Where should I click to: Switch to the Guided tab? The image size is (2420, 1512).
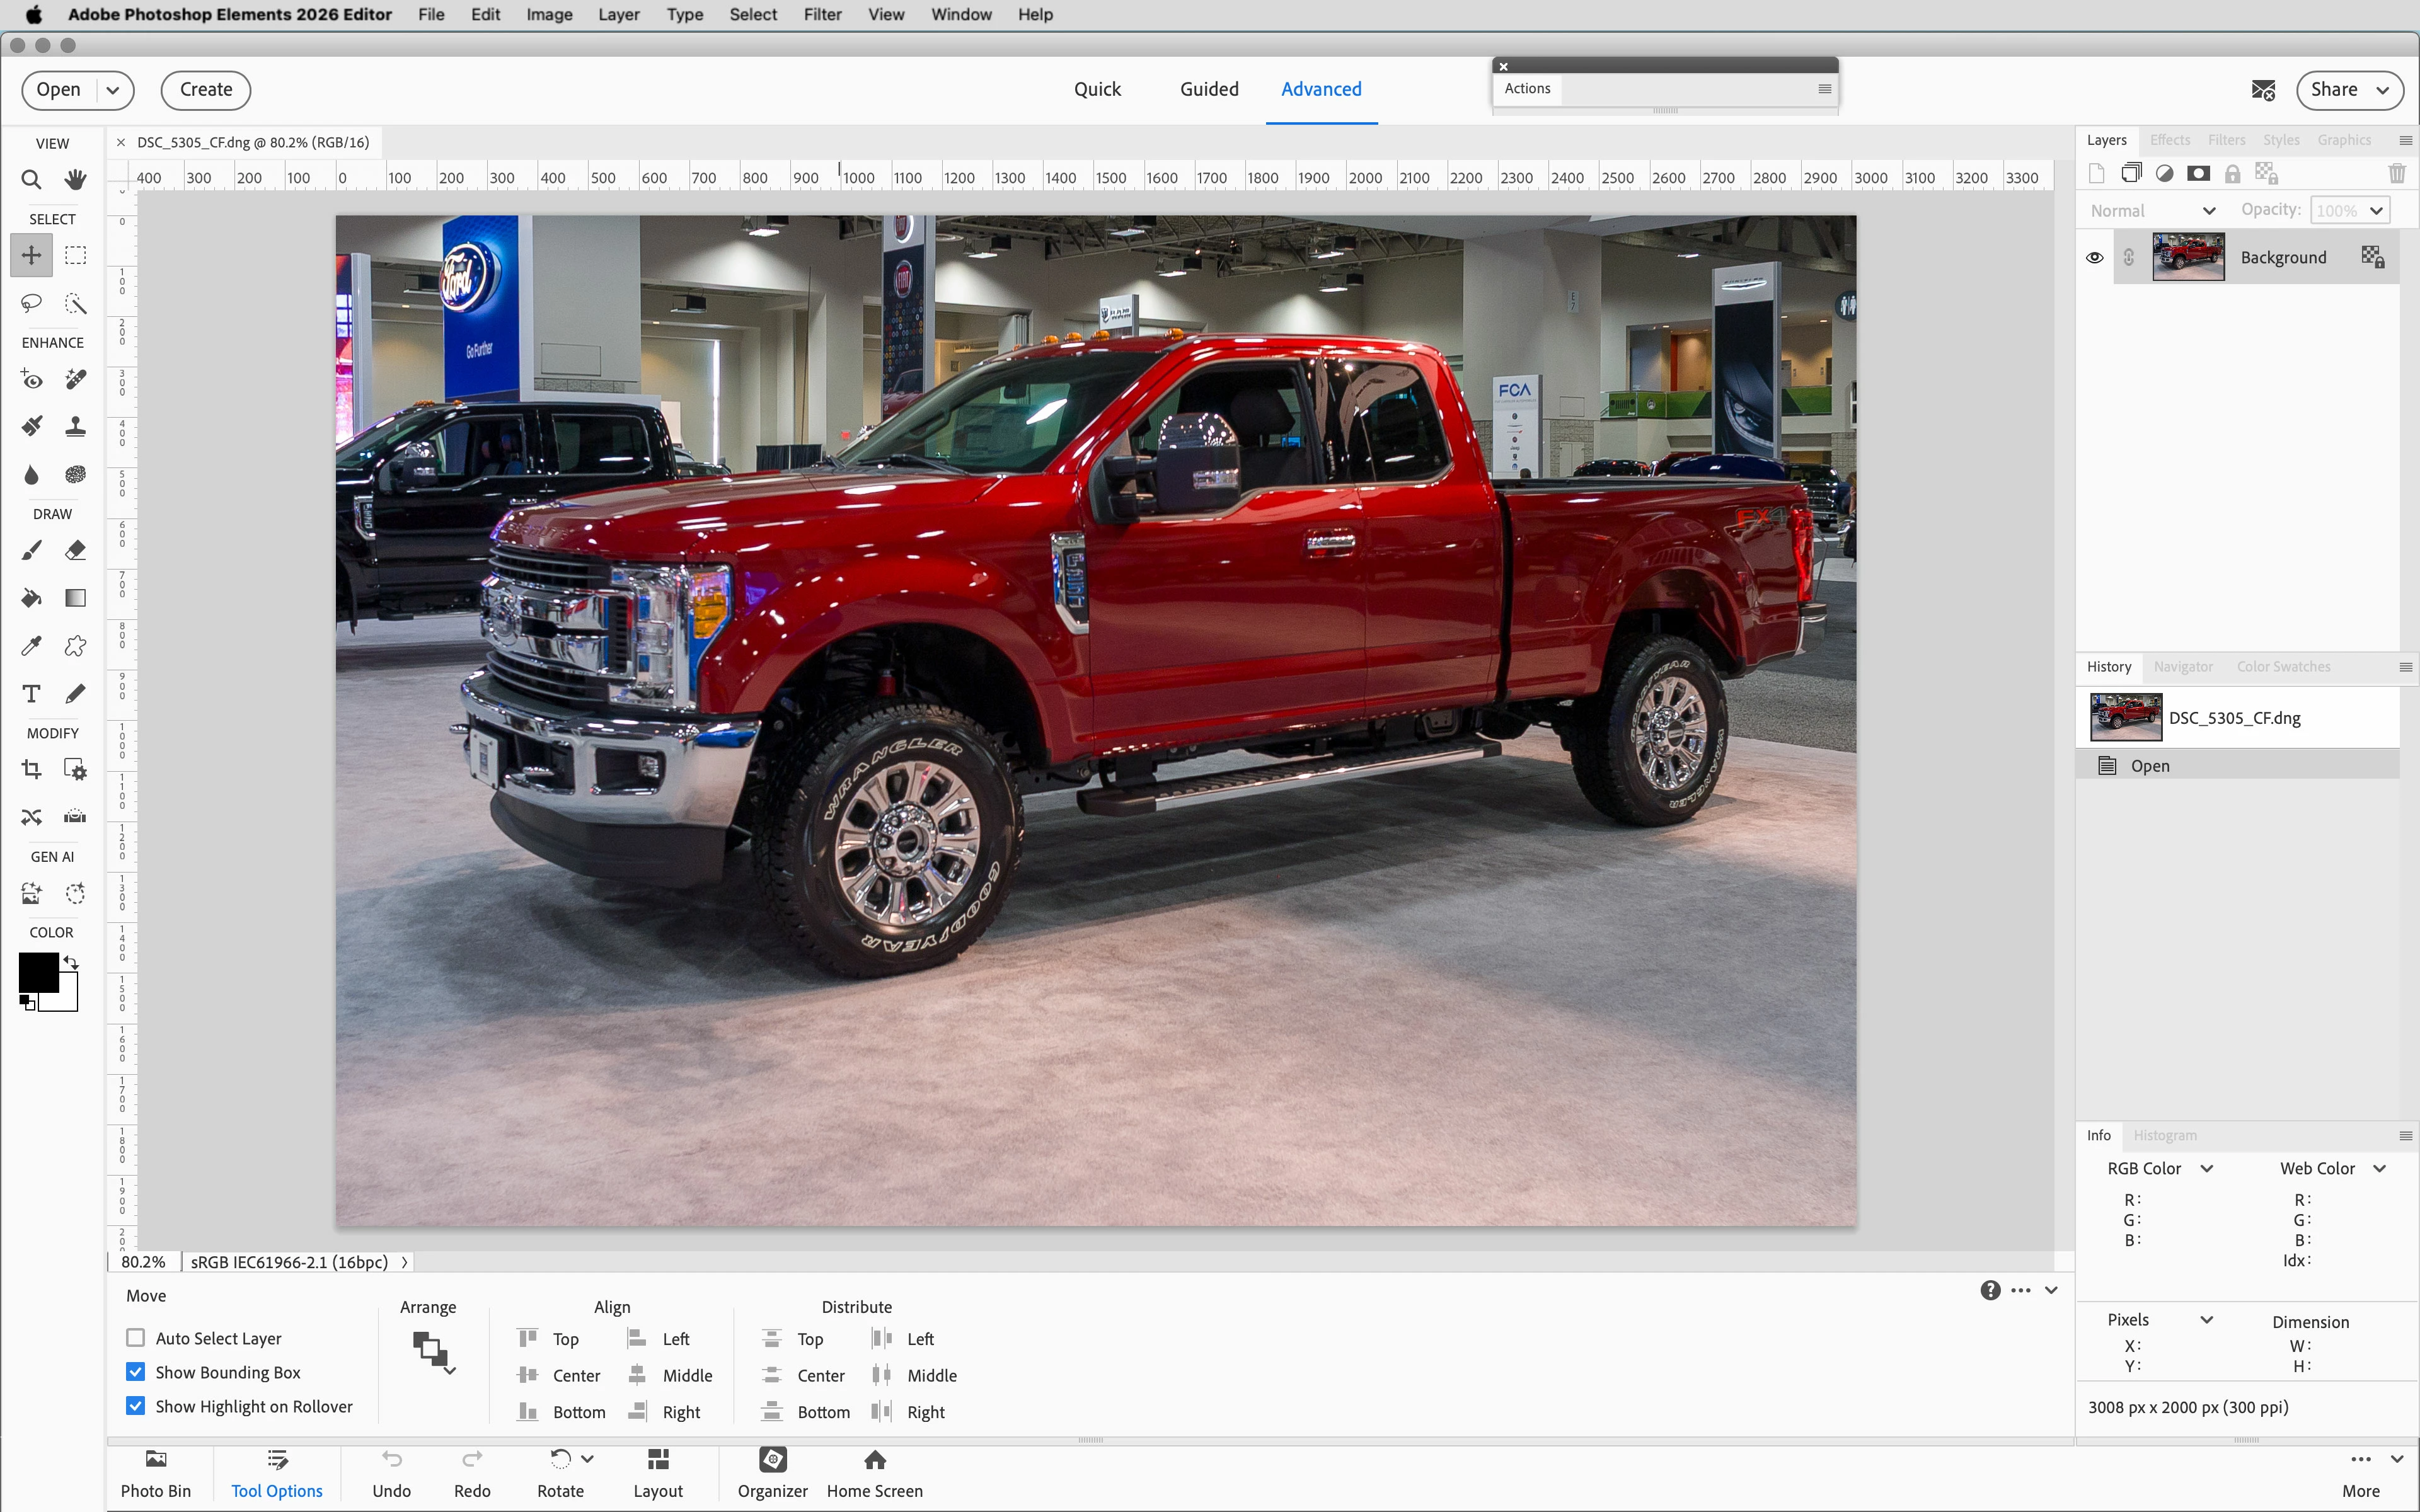pos(1208,89)
